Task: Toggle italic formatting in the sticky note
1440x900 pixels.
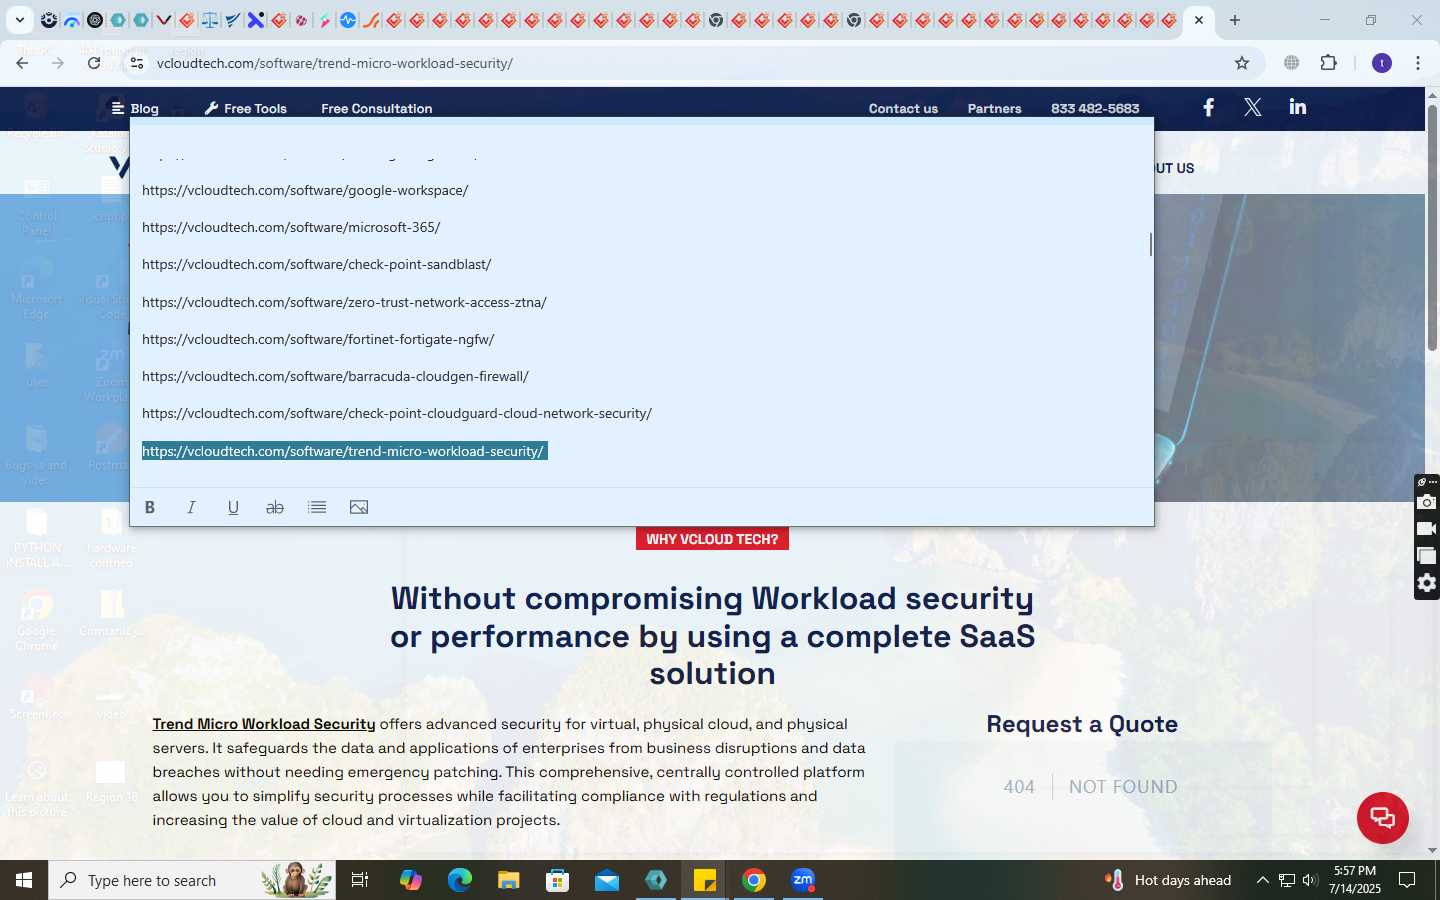Action: click(x=191, y=507)
